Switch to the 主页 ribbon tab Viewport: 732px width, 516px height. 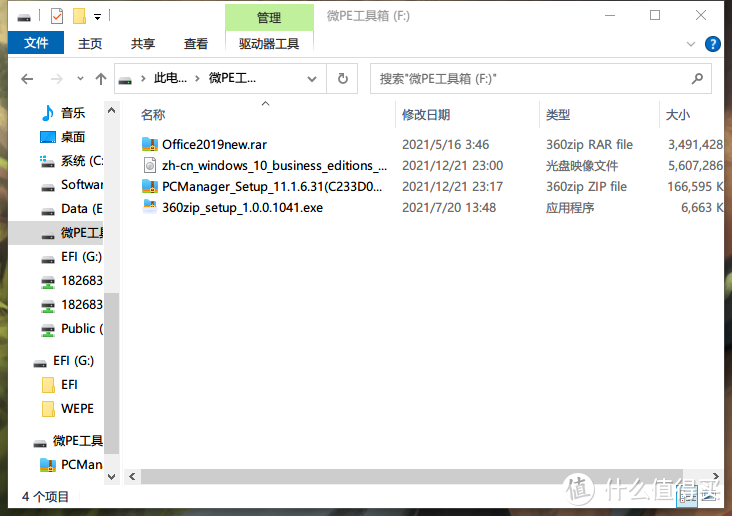click(x=90, y=43)
